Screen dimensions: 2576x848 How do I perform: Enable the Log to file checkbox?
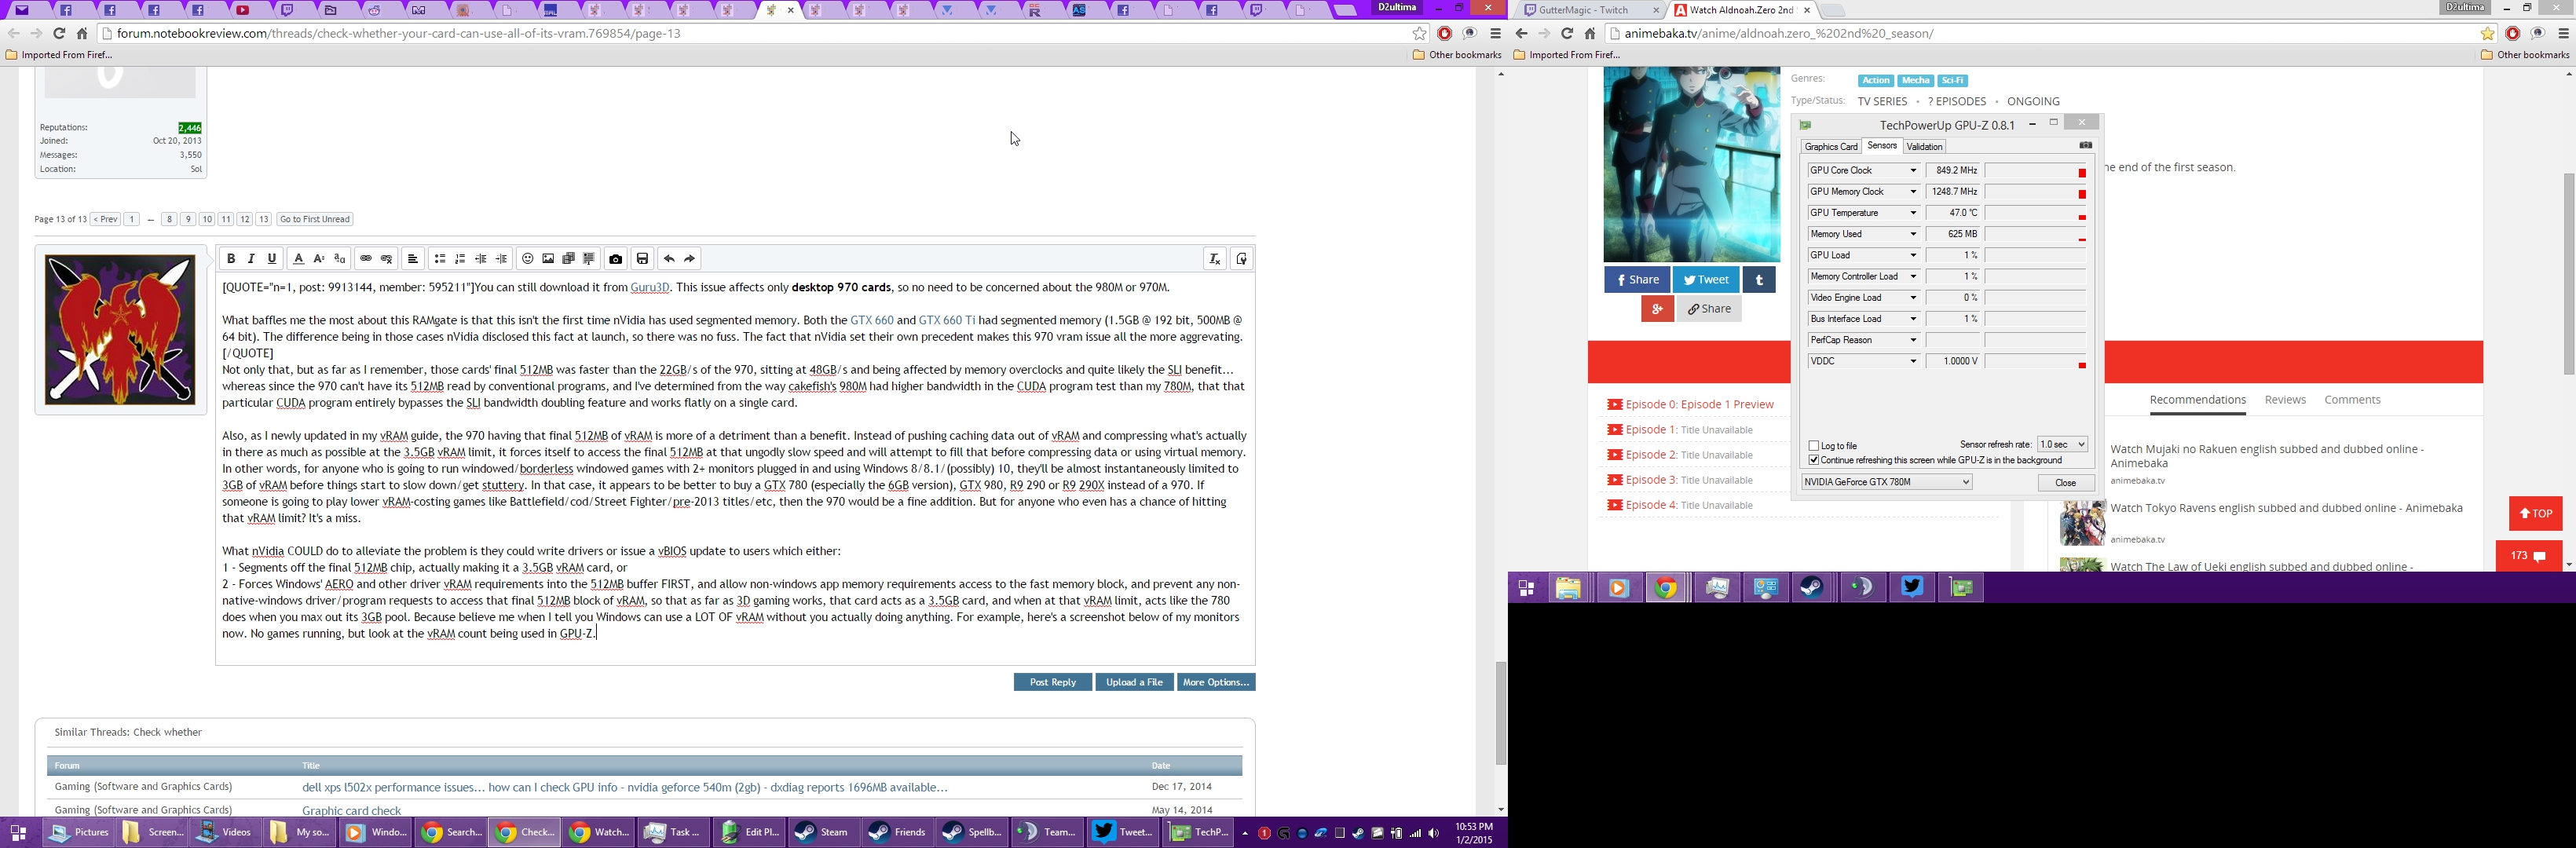tap(1814, 446)
